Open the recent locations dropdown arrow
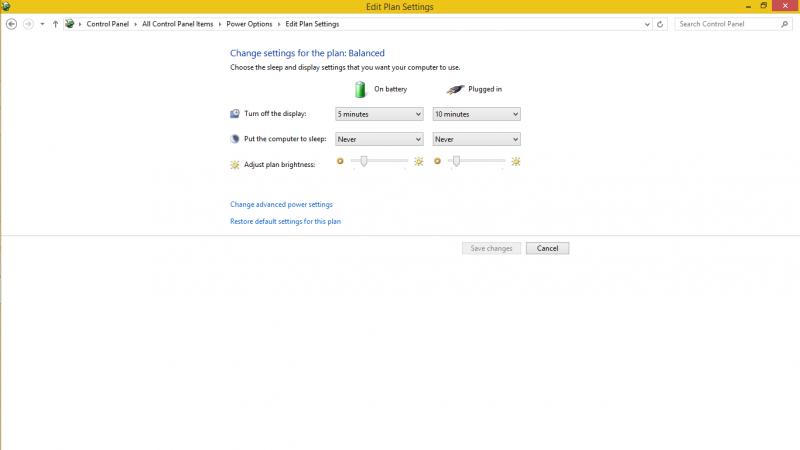800x450 pixels. coord(42,24)
